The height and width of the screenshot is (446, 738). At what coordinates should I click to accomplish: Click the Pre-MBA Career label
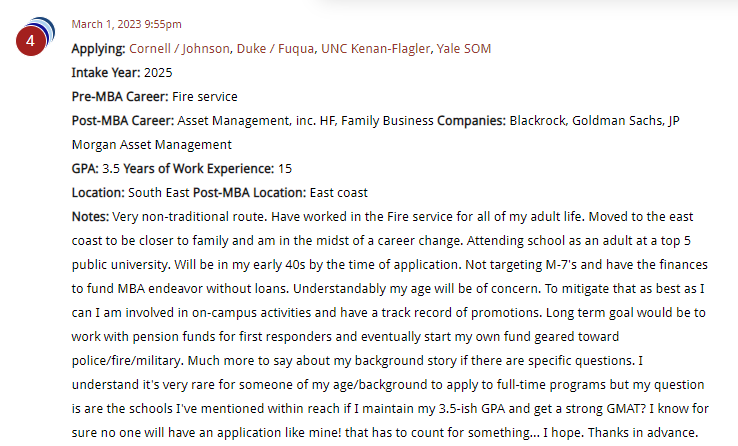[x=120, y=96]
